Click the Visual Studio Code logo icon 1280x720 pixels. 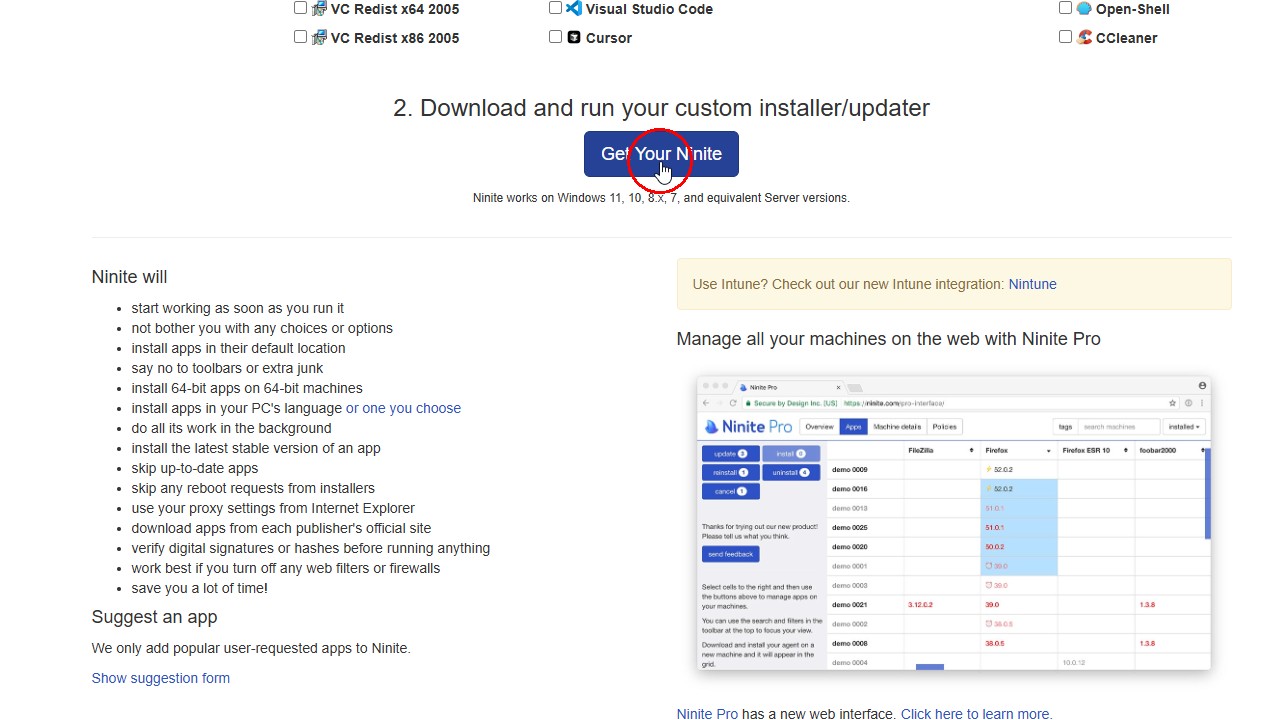(x=574, y=8)
